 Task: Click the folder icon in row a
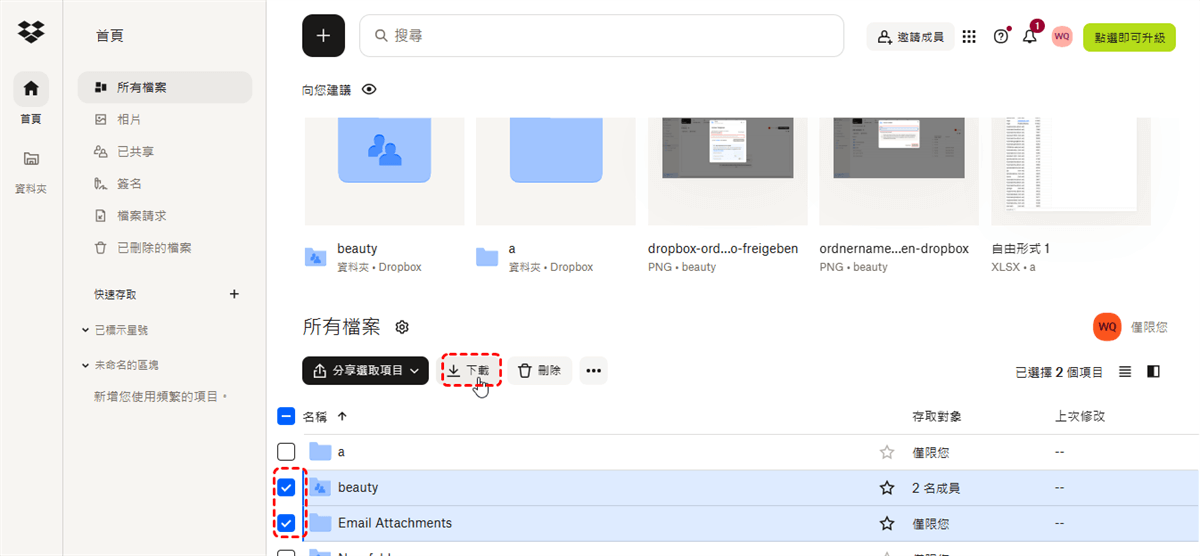(319, 452)
